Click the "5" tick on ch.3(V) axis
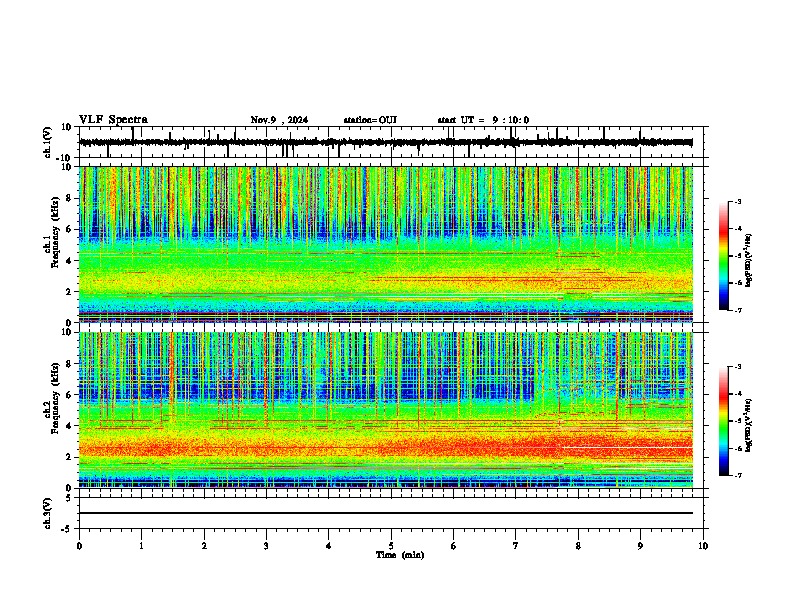 pyautogui.click(x=69, y=498)
